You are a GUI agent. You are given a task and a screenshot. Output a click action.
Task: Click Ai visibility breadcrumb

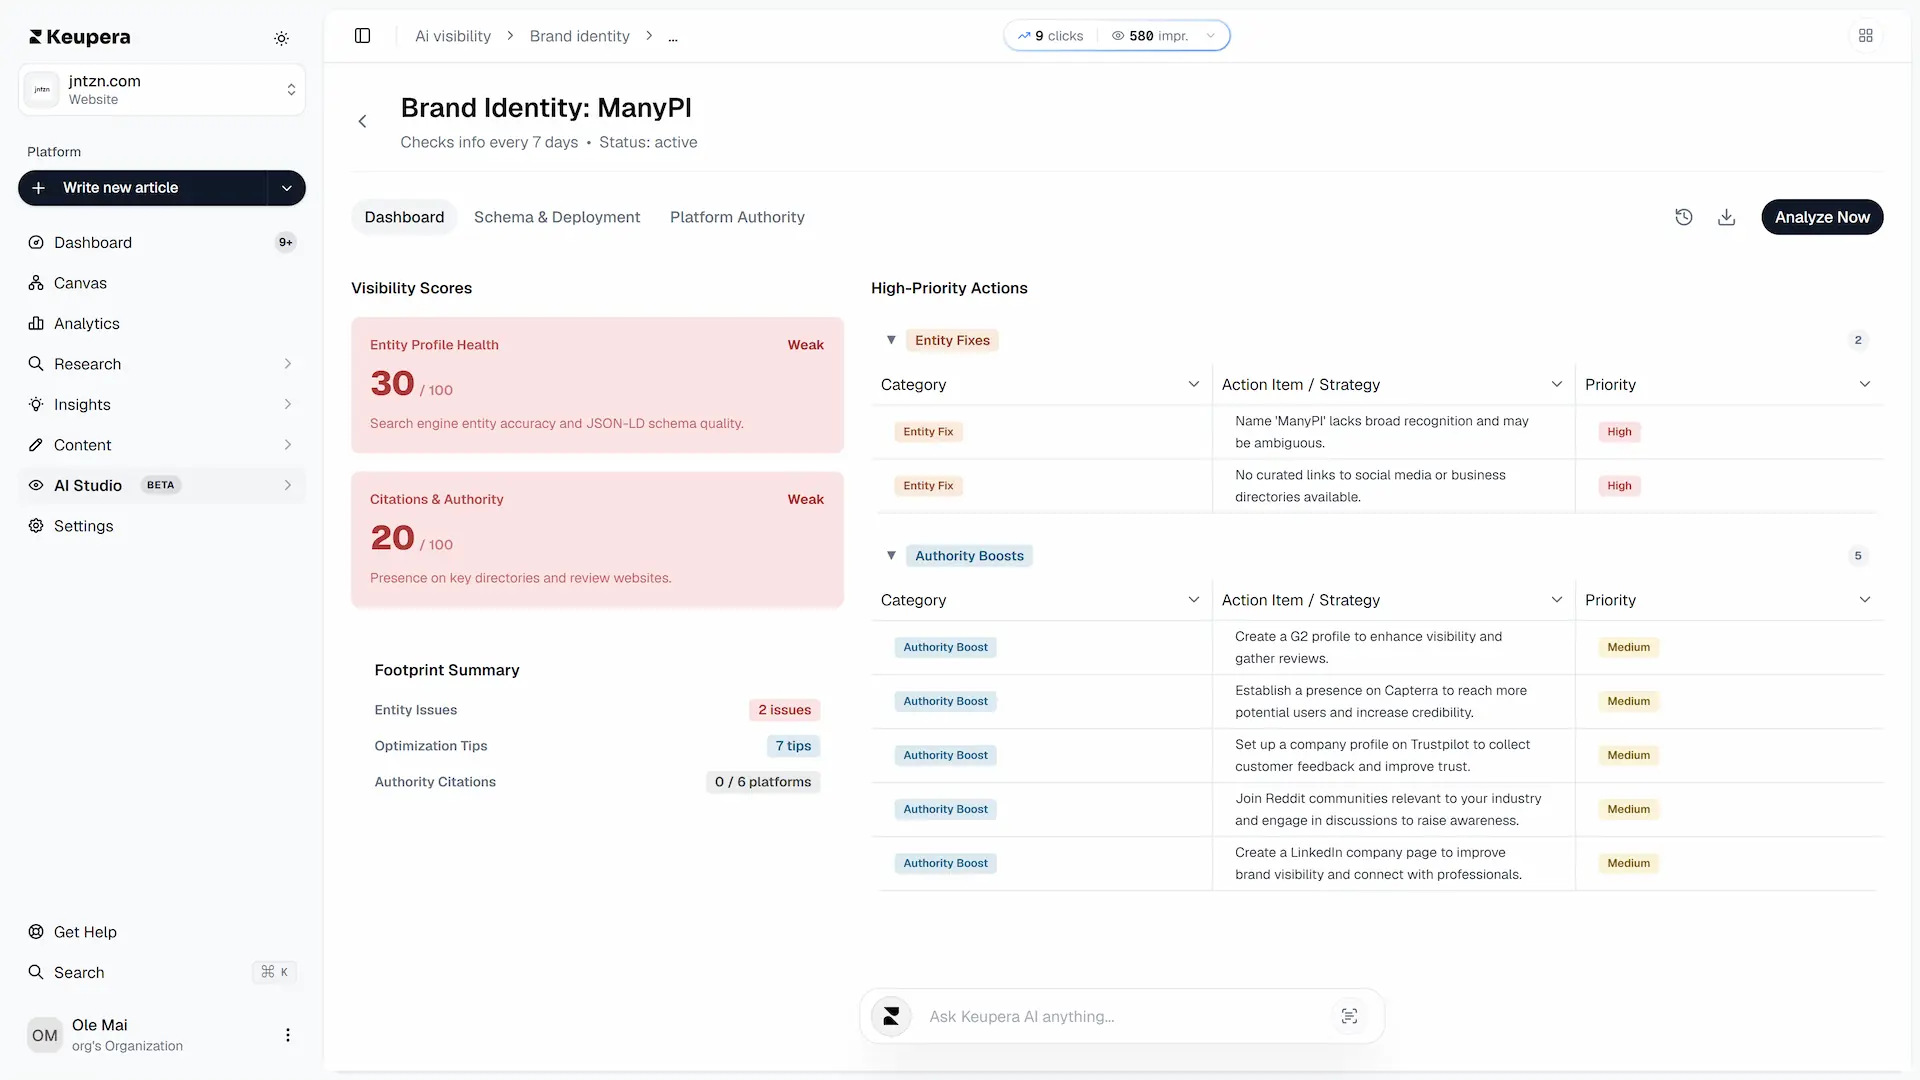coord(453,36)
